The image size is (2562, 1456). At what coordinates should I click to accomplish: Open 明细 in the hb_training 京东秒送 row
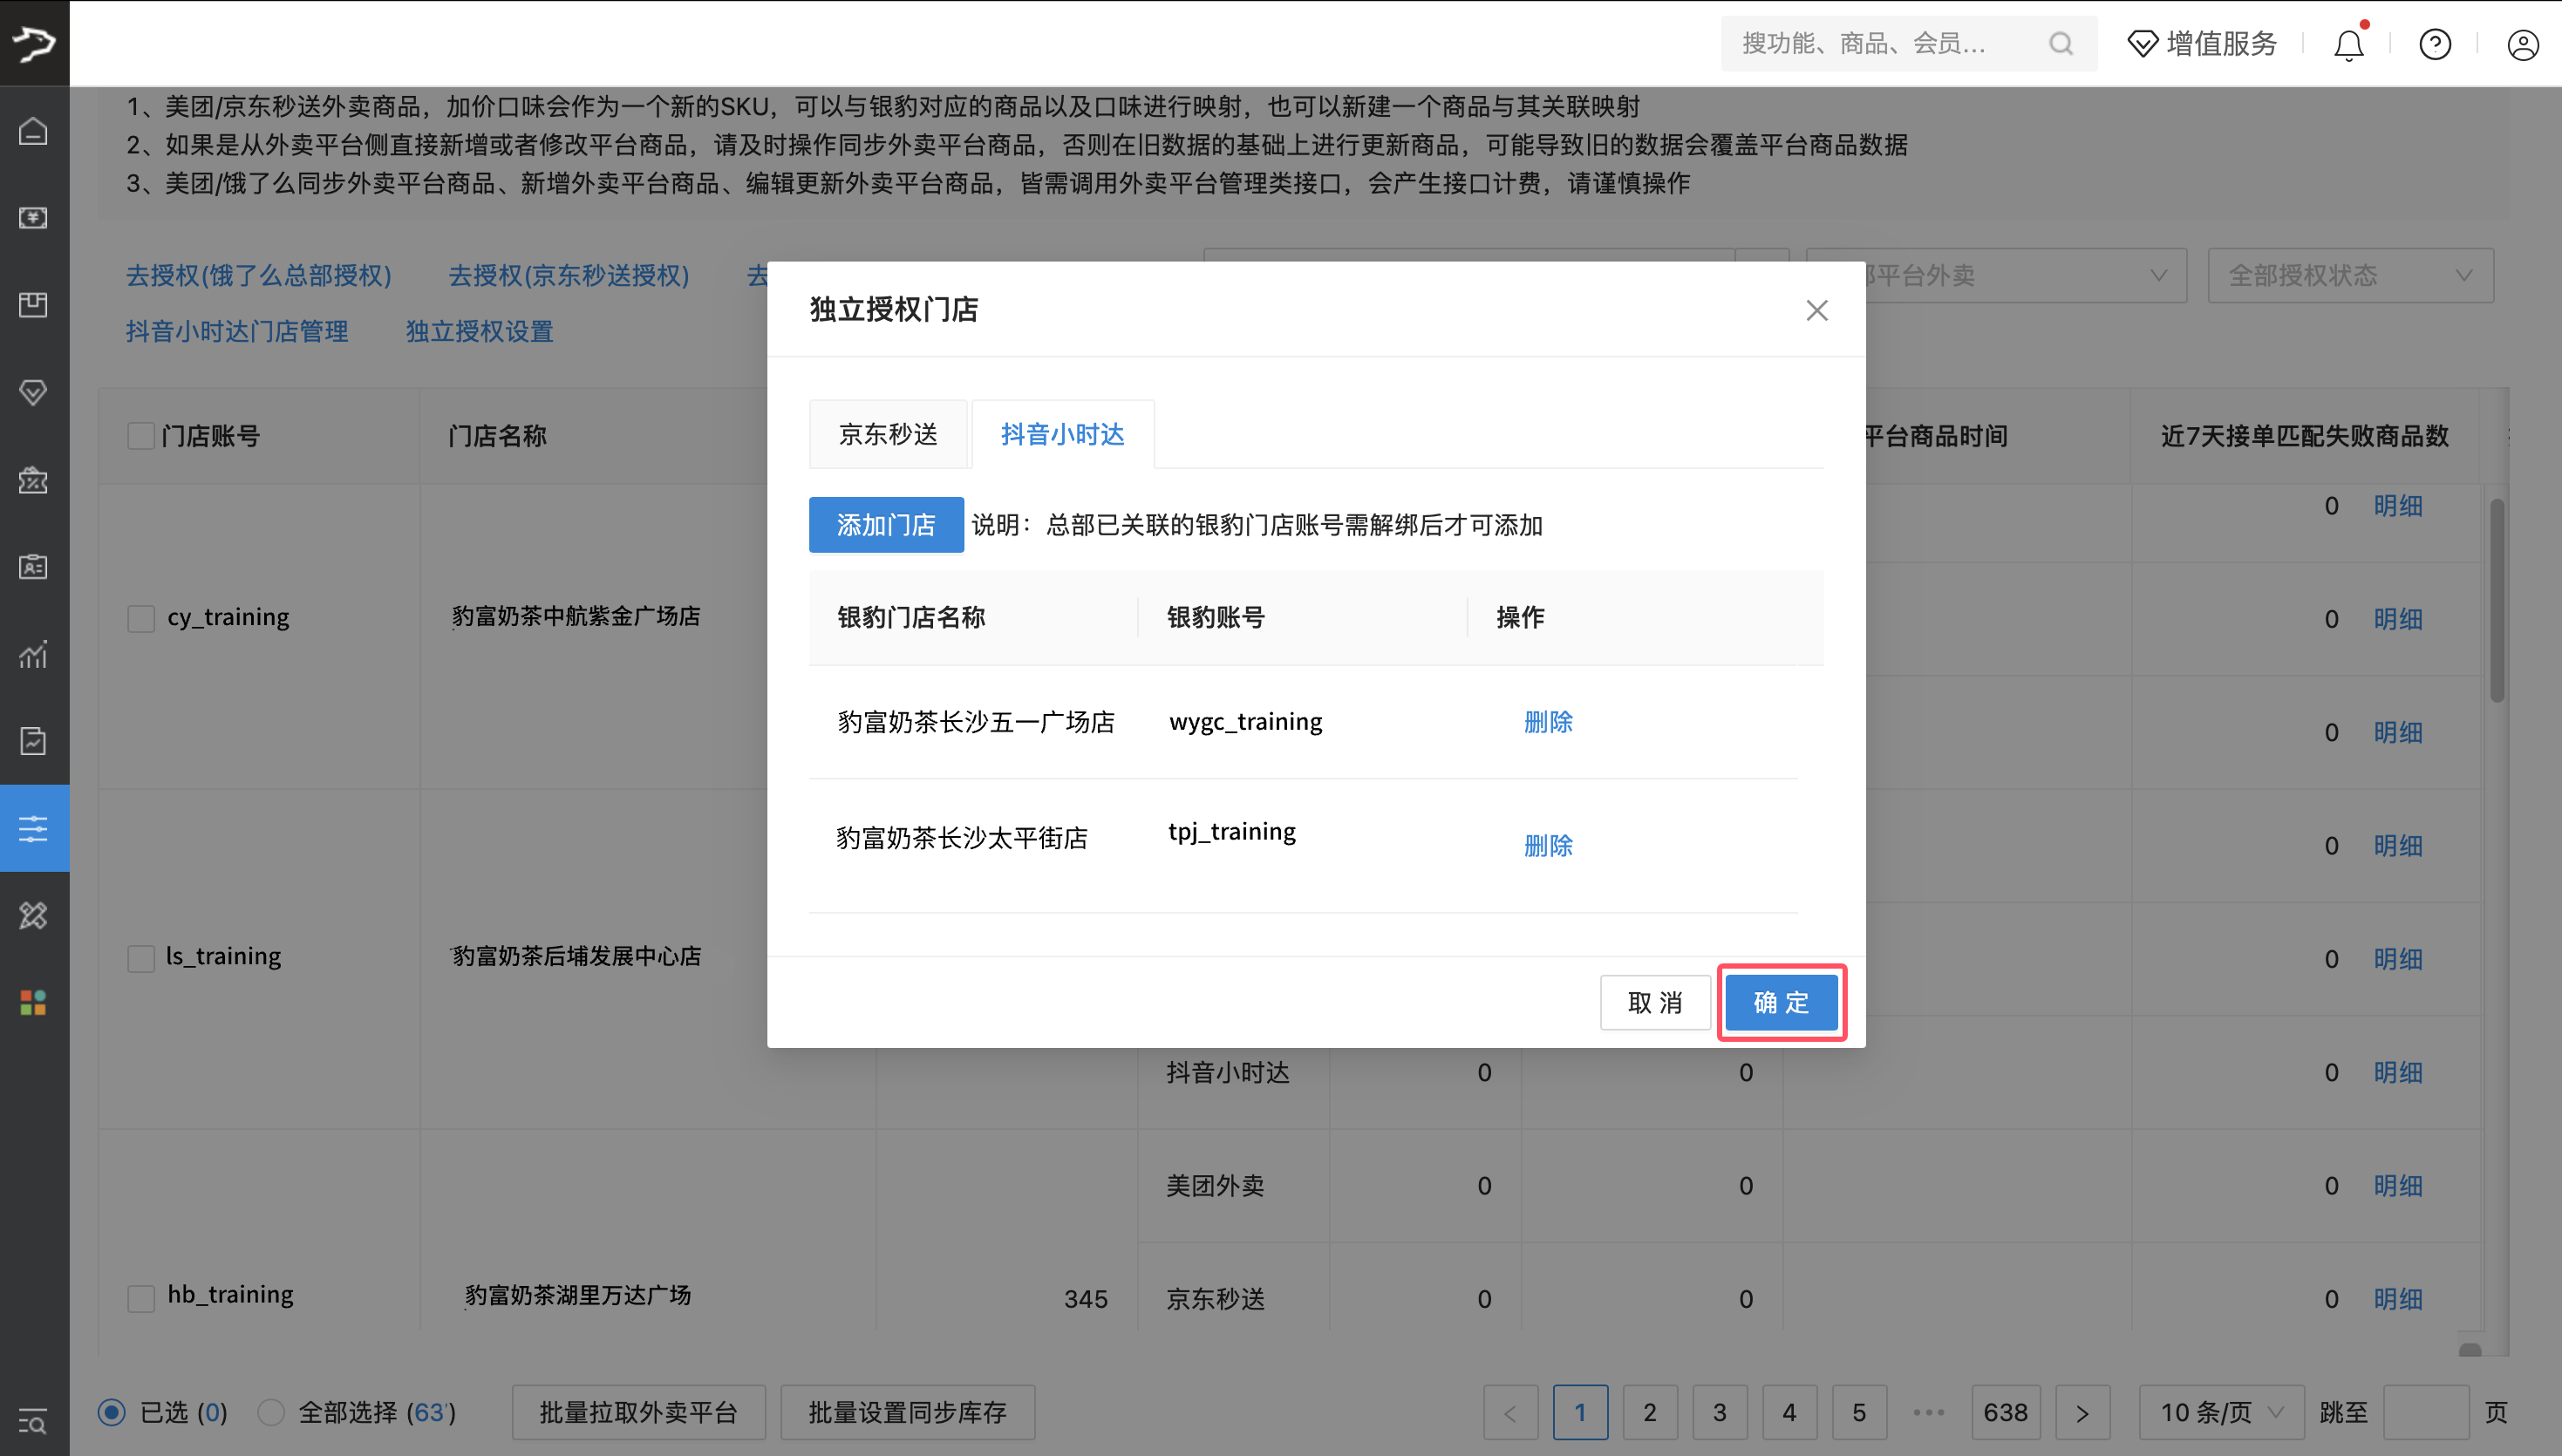[x=2398, y=1298]
